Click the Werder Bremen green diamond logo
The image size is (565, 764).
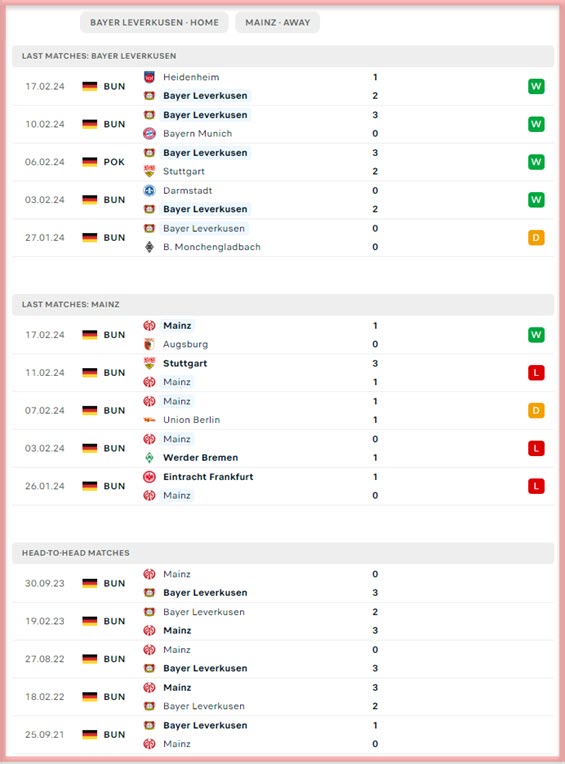click(x=150, y=458)
